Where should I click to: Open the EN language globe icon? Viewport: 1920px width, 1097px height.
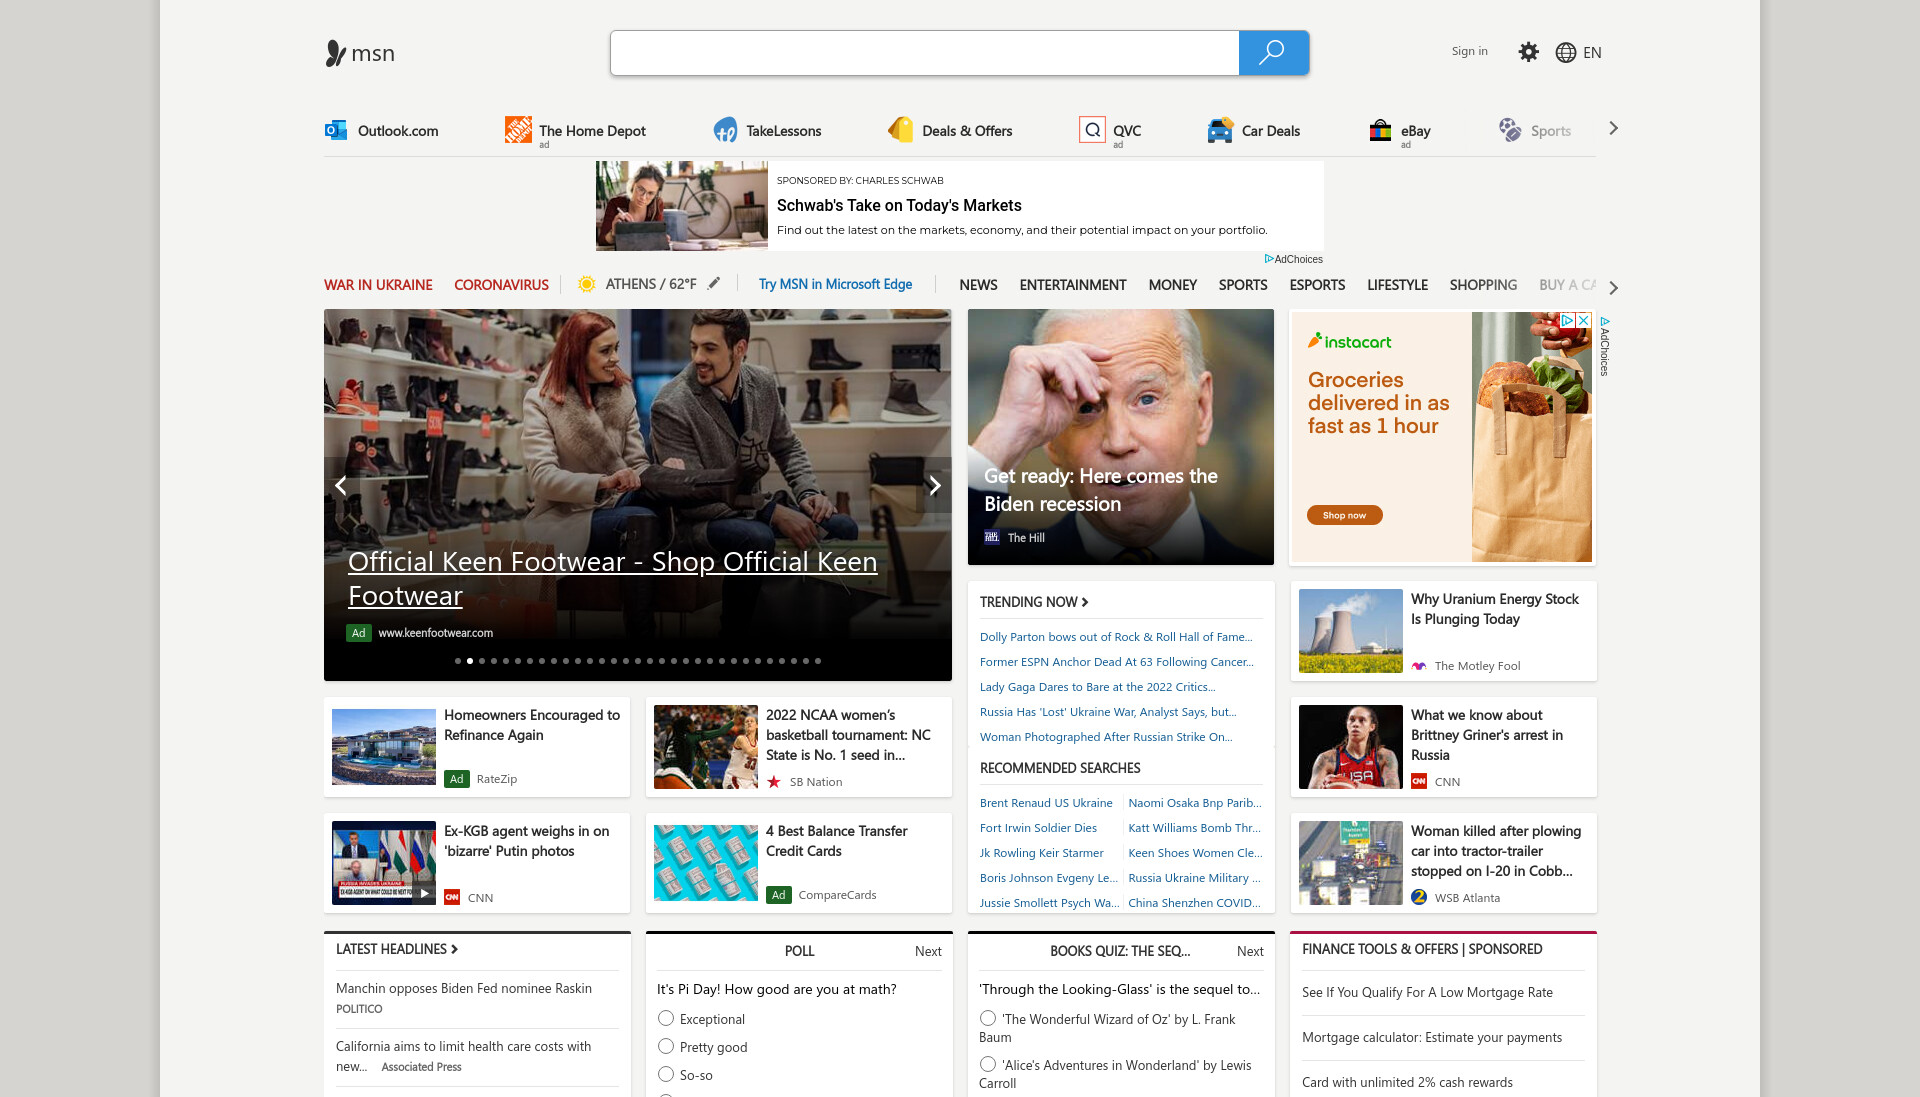(x=1566, y=53)
